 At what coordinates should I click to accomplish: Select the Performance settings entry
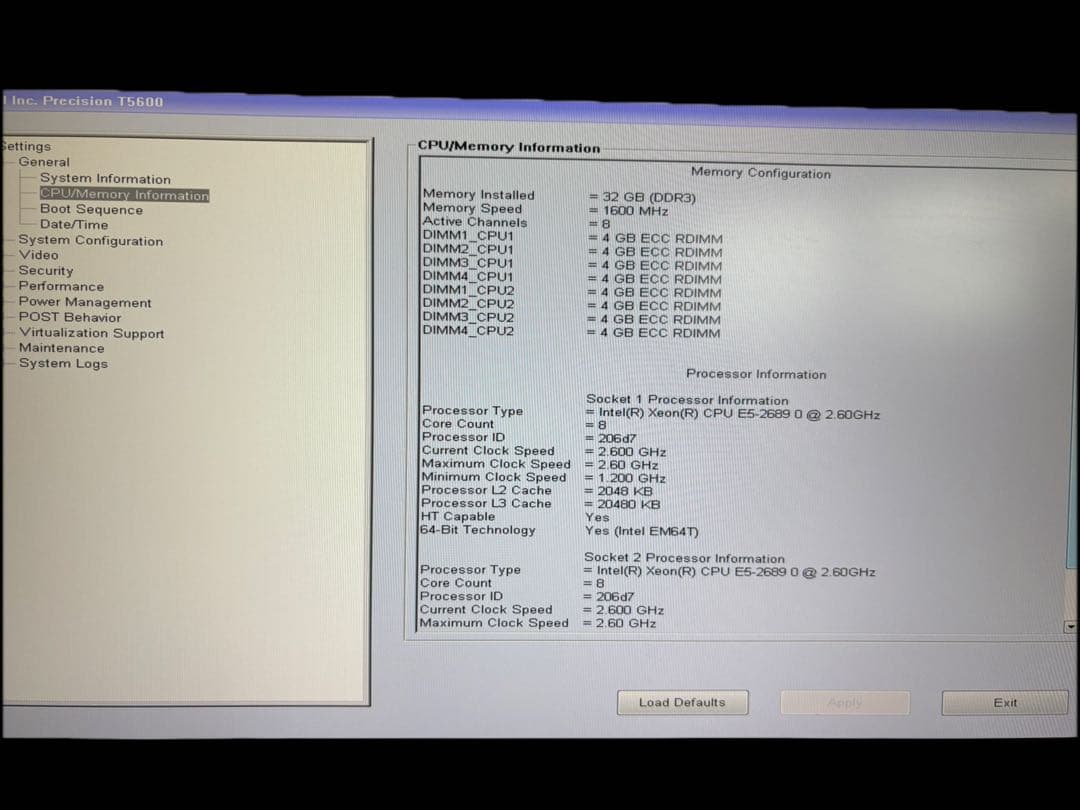tap(61, 286)
